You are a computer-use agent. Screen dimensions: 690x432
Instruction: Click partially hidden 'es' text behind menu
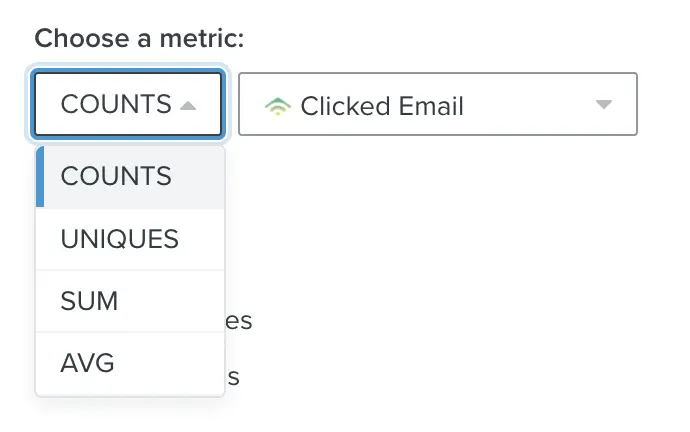coord(239,321)
